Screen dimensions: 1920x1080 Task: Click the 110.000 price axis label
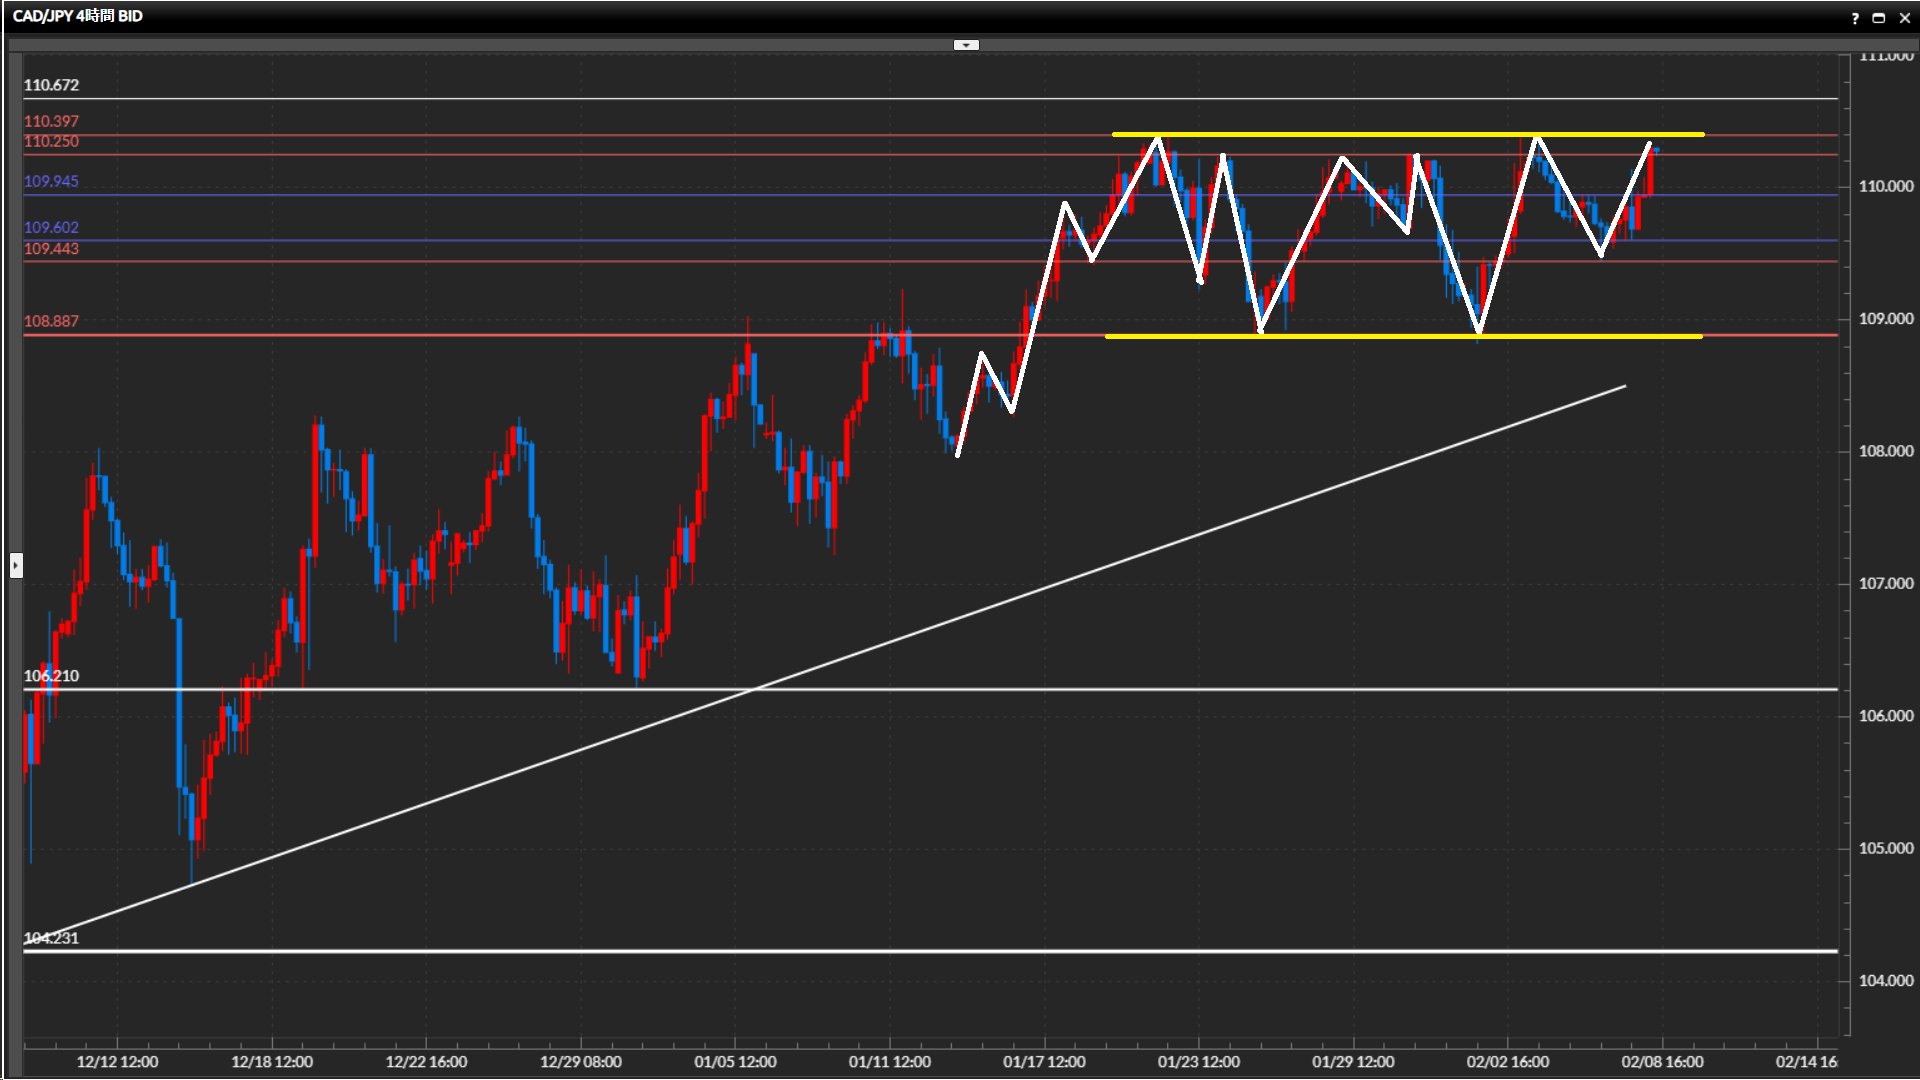[x=1885, y=186]
